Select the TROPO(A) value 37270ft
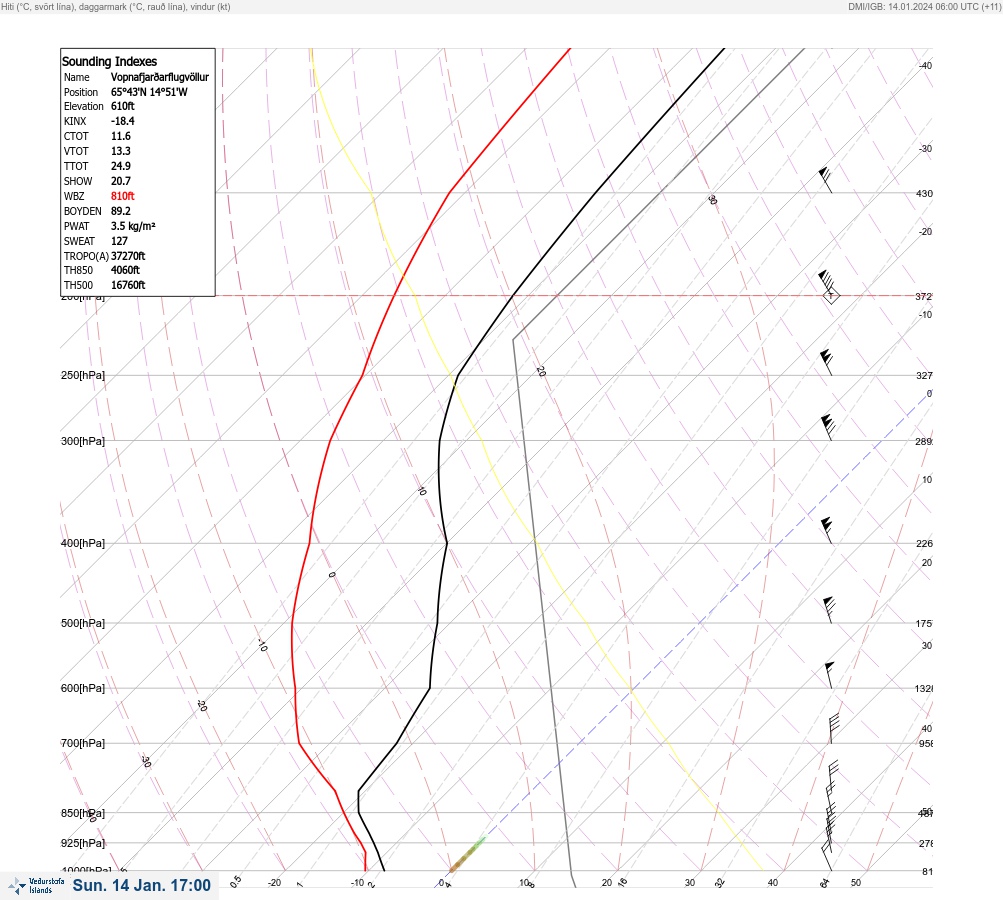 click(128, 256)
